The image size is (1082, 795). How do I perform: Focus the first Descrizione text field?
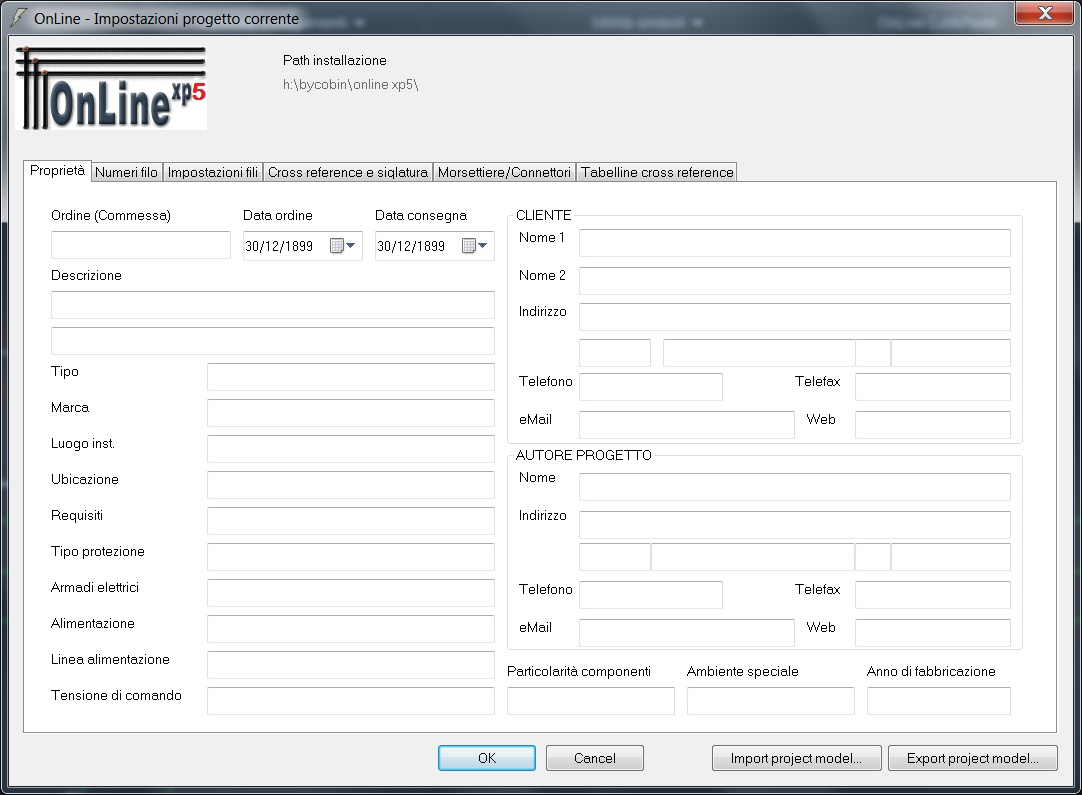coord(273,304)
